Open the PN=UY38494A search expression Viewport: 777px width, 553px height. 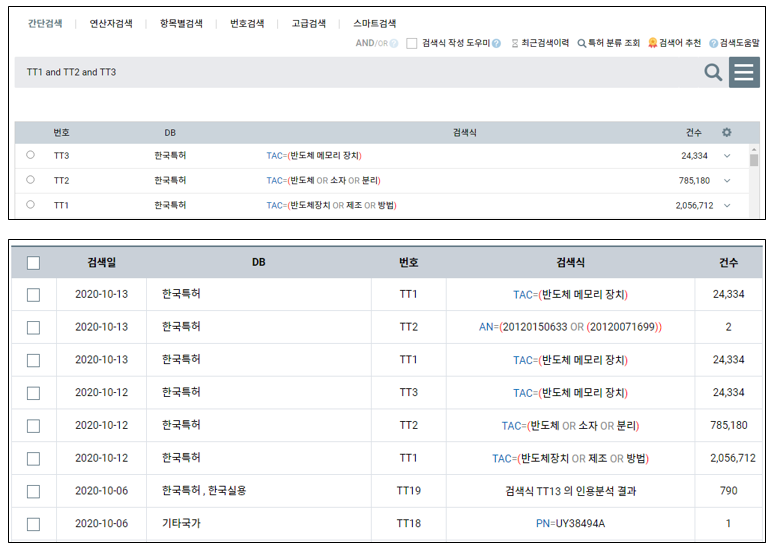[570, 523]
